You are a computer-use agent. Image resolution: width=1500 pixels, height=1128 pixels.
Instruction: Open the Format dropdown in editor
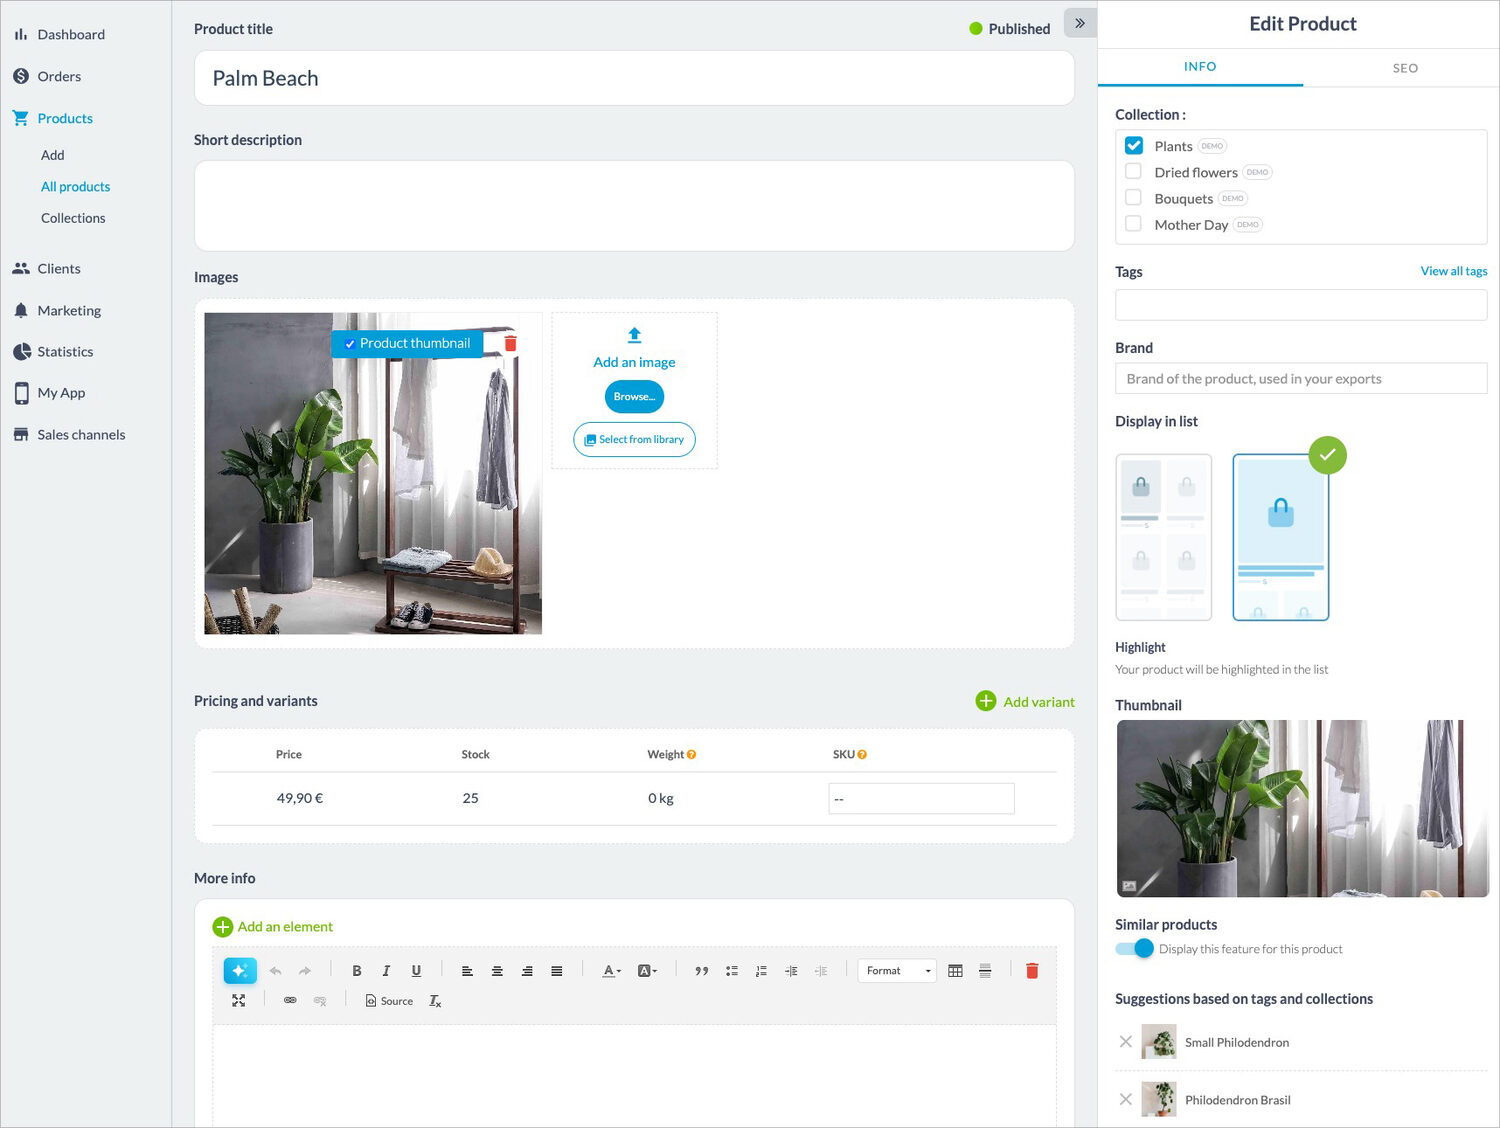(x=897, y=971)
